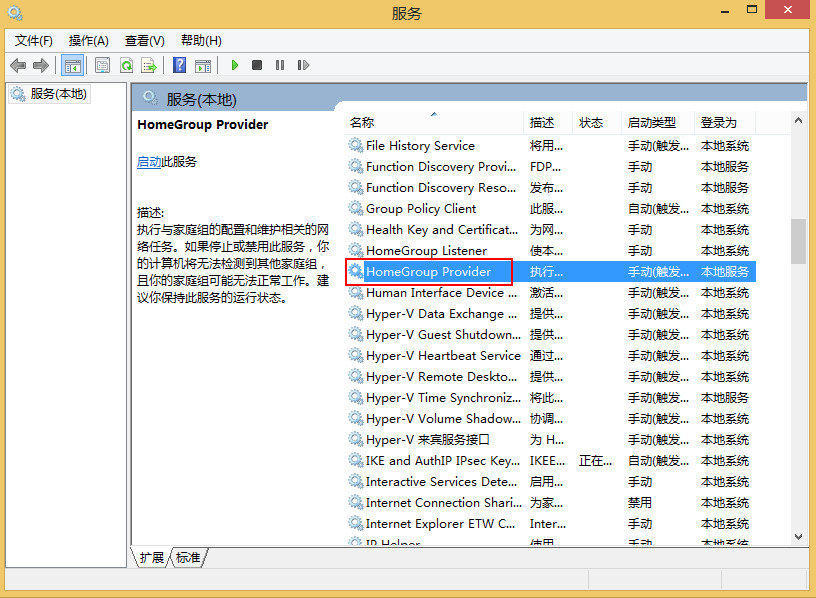Click the gear icon of File History Service
The height and width of the screenshot is (598, 816).
coord(356,145)
